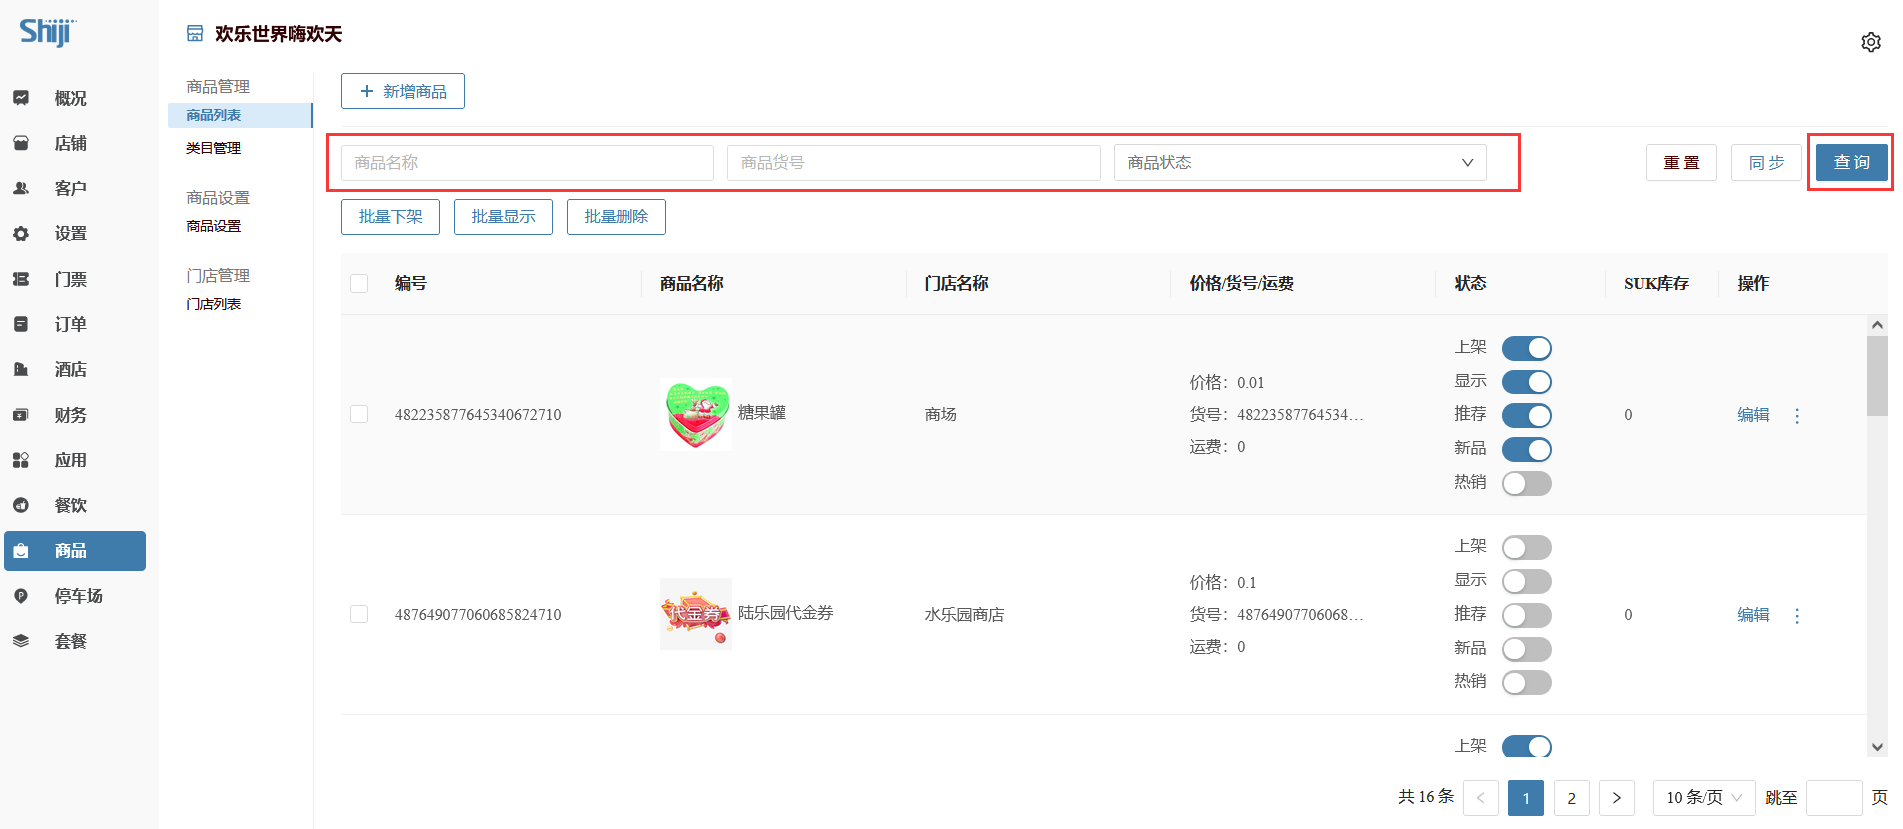This screenshot has width=1903, height=829.
Task: Toggle the select-all checkbox in table header
Action: (x=359, y=284)
